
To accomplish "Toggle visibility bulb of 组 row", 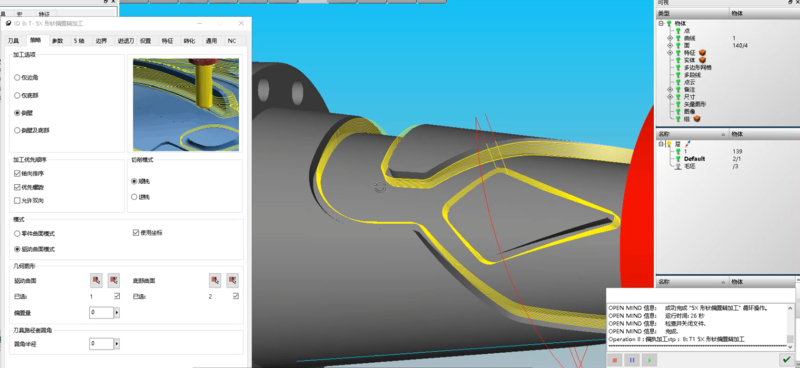I will (678, 119).
